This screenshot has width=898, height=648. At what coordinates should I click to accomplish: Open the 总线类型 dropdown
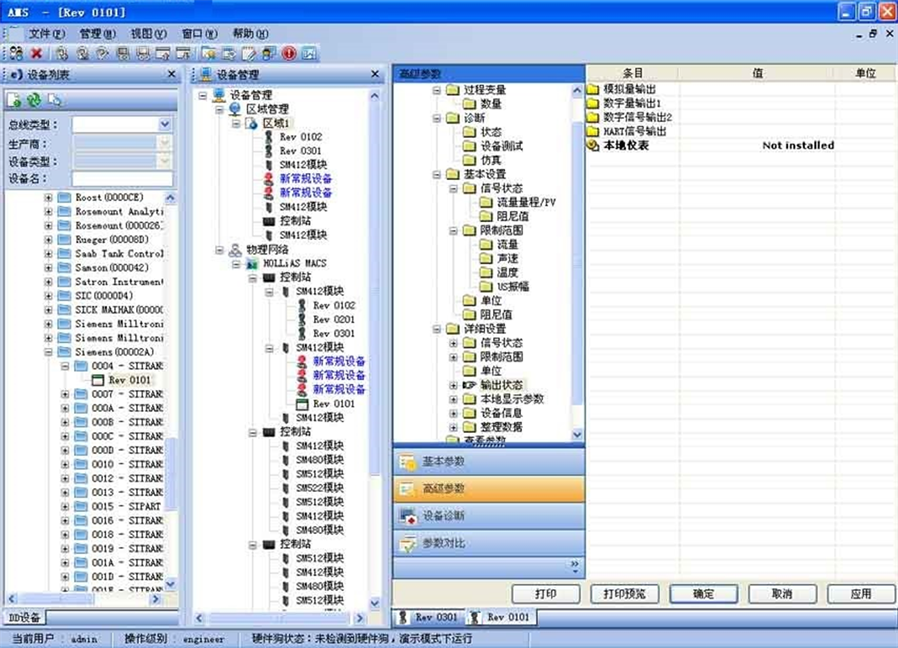point(165,124)
